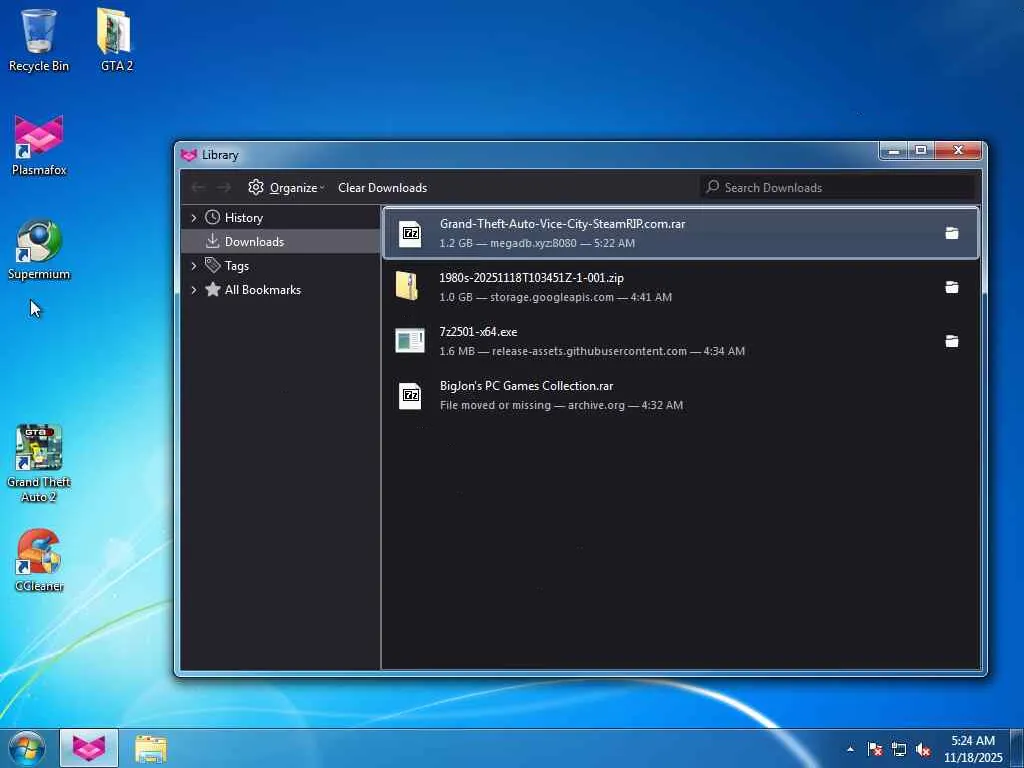Image resolution: width=1024 pixels, height=768 pixels.
Task: Minimize the Library window
Action: (894, 151)
